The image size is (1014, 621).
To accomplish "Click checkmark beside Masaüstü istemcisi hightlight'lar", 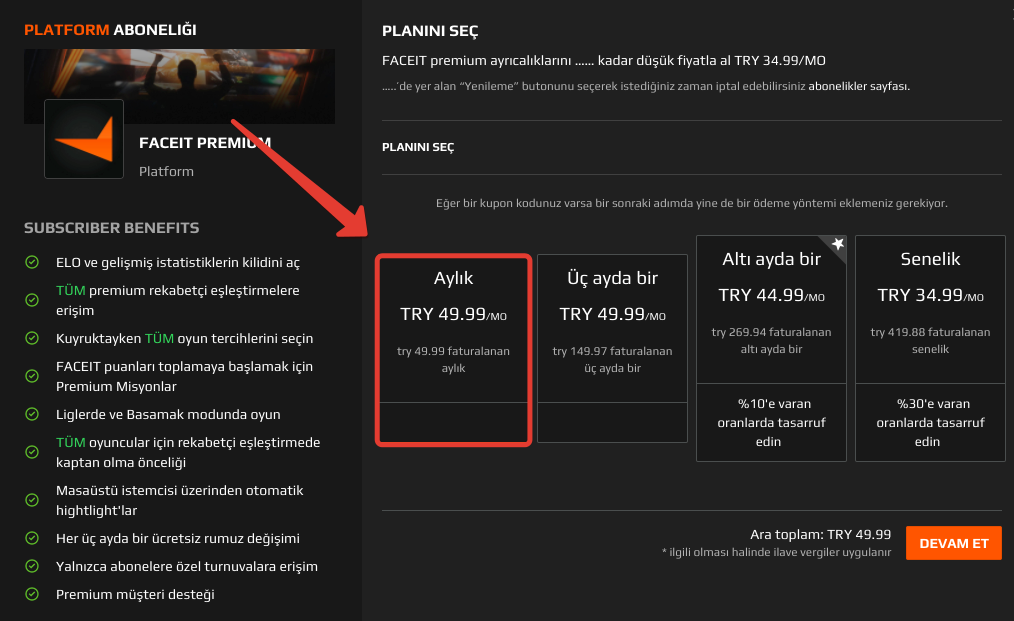I will [x=32, y=500].
